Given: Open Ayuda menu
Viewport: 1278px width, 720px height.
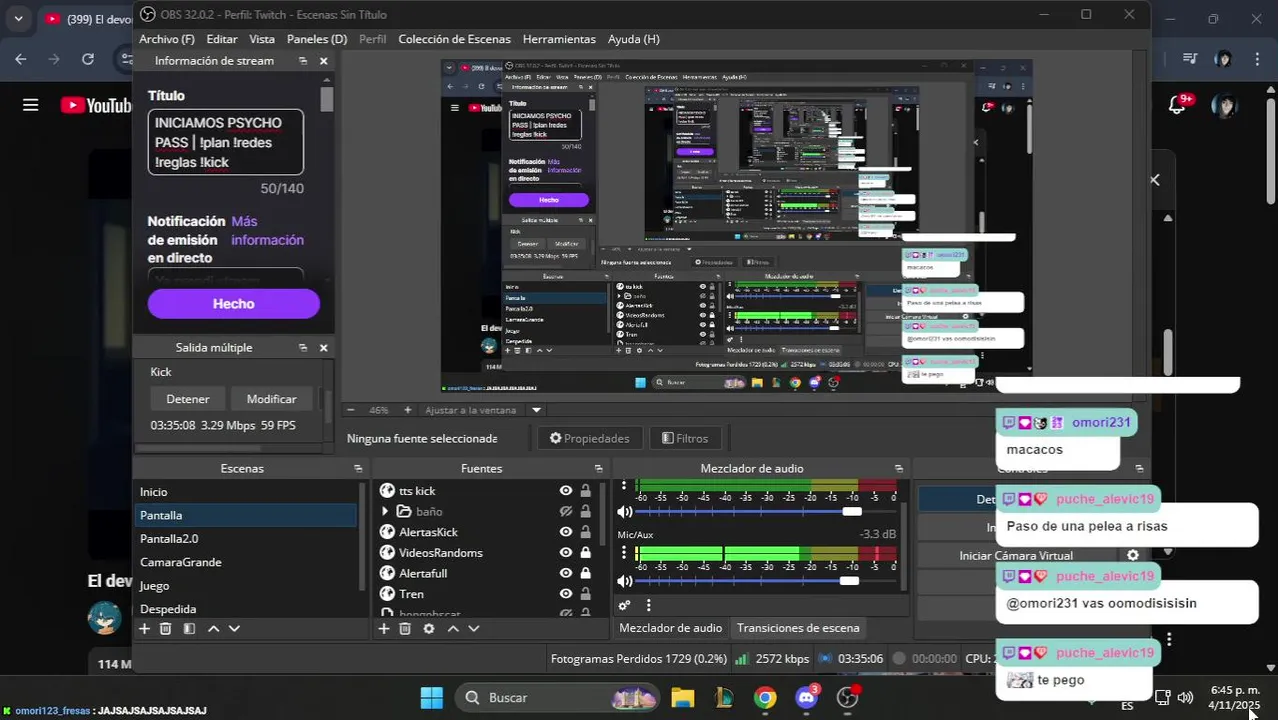Looking at the screenshot, I should click(634, 39).
